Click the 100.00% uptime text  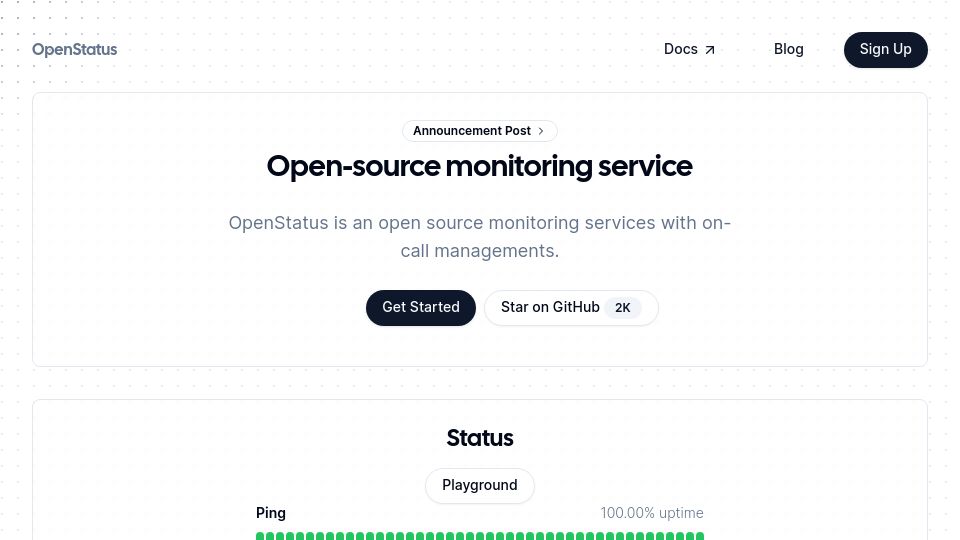(x=651, y=513)
